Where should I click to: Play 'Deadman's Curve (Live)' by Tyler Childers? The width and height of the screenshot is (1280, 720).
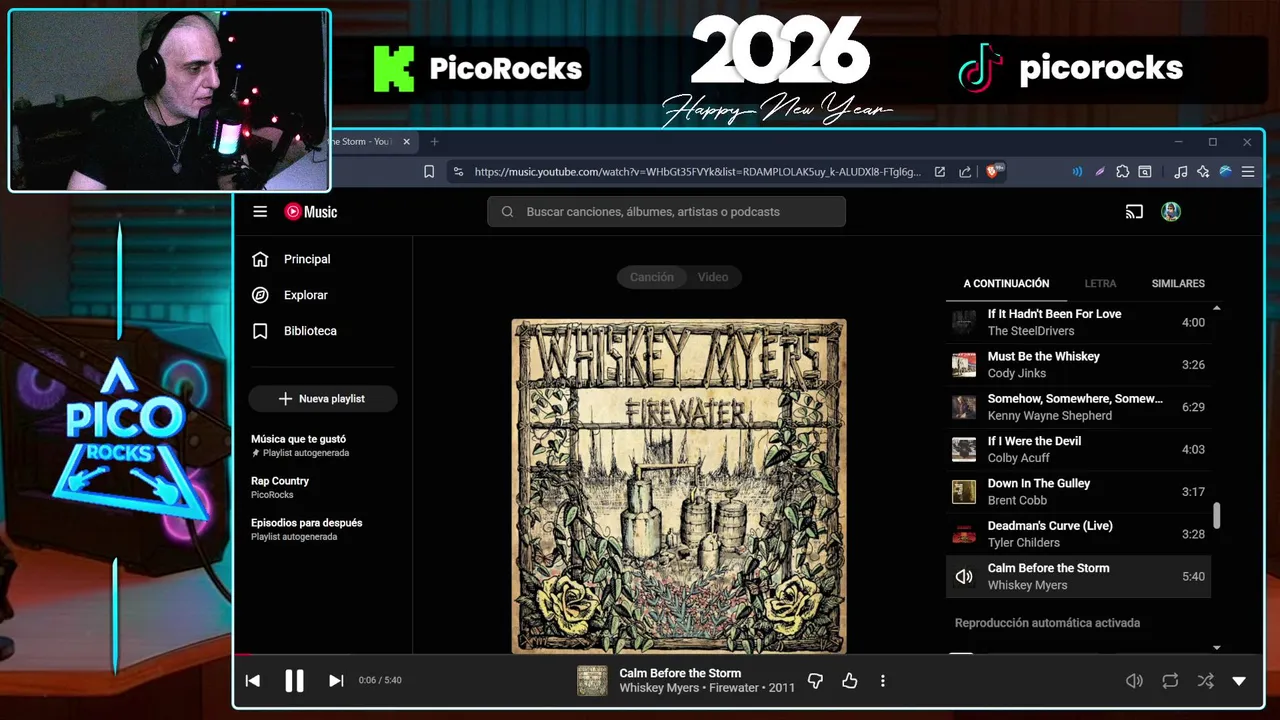1078,534
